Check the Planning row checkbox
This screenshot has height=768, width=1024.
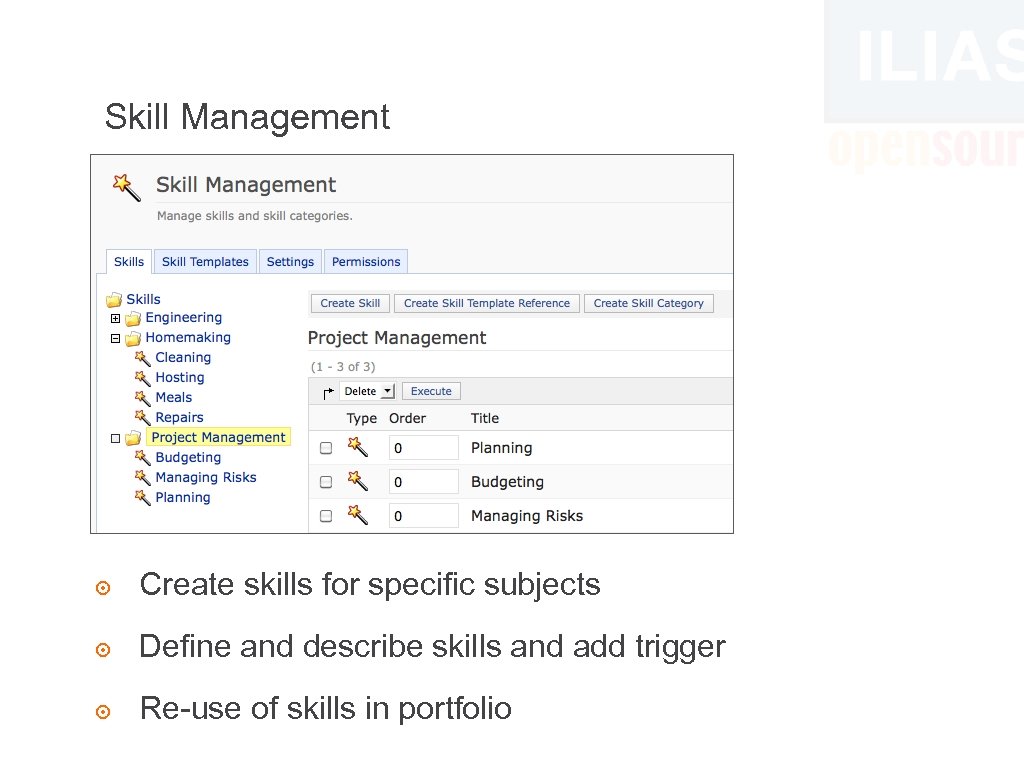325,447
